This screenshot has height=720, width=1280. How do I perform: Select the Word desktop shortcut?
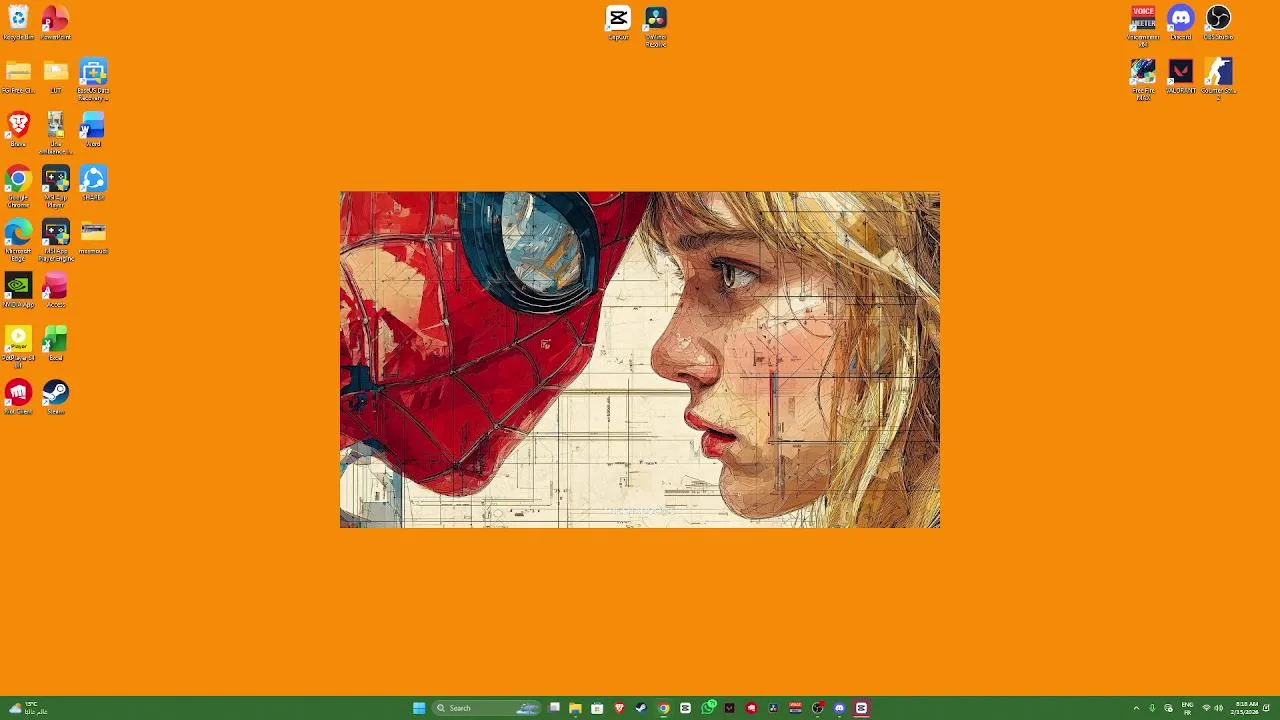[x=93, y=130]
